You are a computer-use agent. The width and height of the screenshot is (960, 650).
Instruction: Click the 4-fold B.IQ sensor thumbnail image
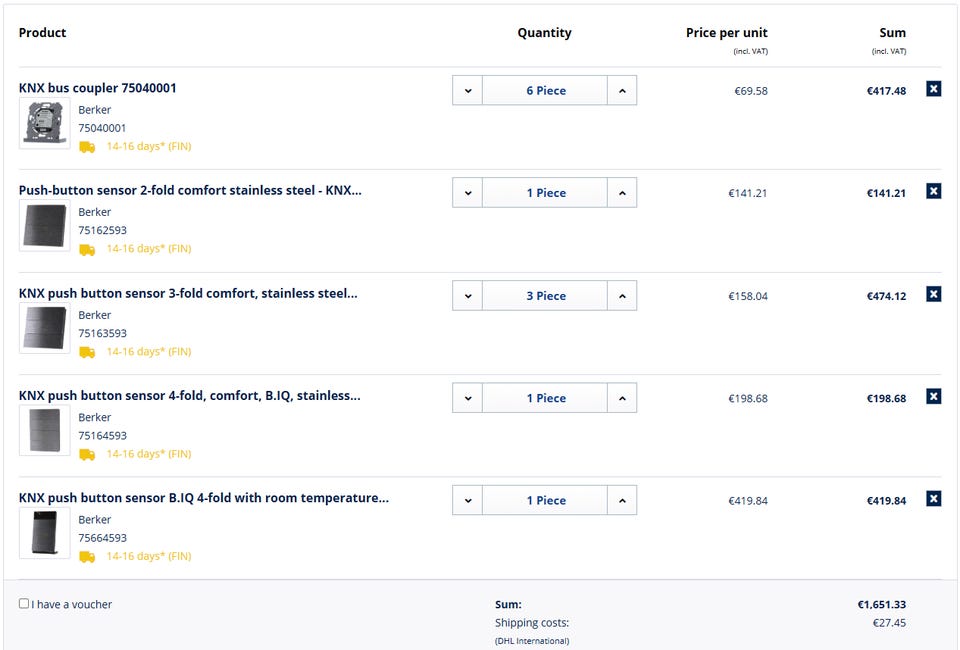coord(45,430)
